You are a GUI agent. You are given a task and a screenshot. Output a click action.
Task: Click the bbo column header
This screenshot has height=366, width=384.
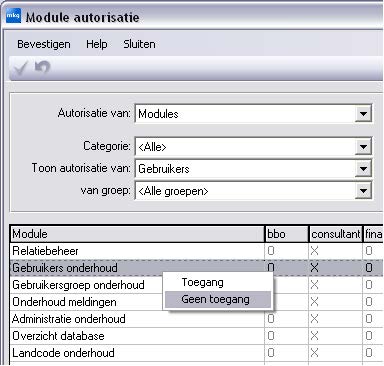286,234
